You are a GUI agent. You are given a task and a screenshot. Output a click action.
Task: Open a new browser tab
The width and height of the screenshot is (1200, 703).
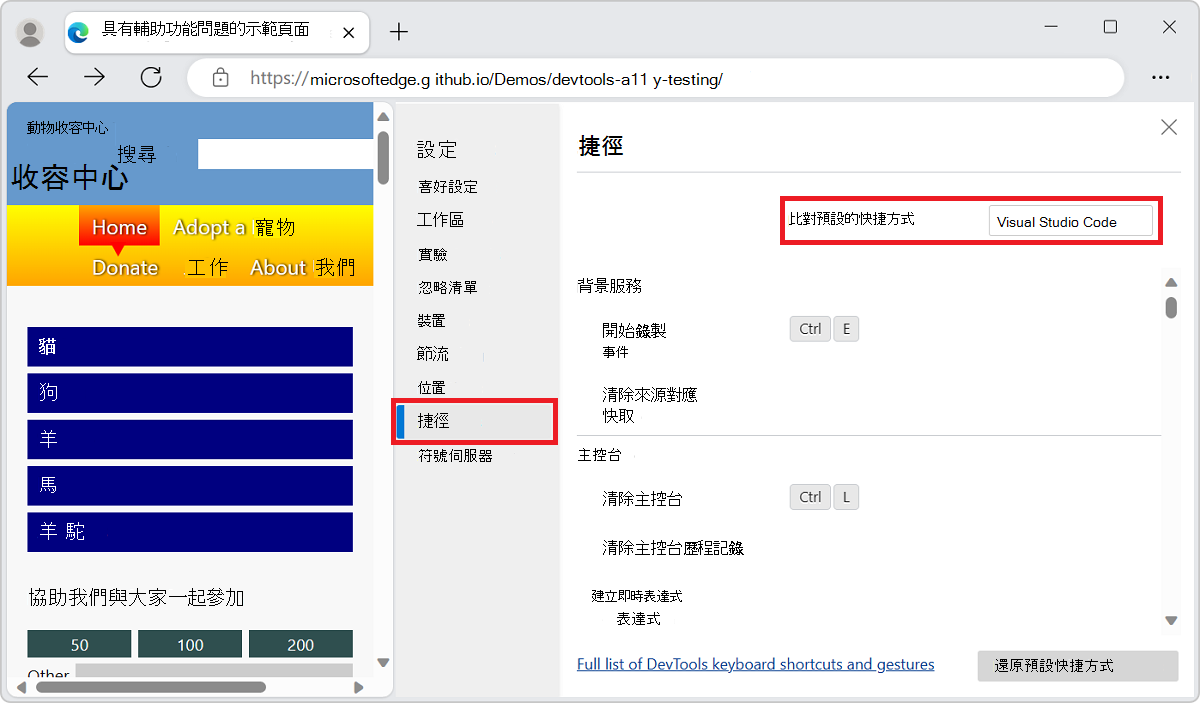pos(398,31)
